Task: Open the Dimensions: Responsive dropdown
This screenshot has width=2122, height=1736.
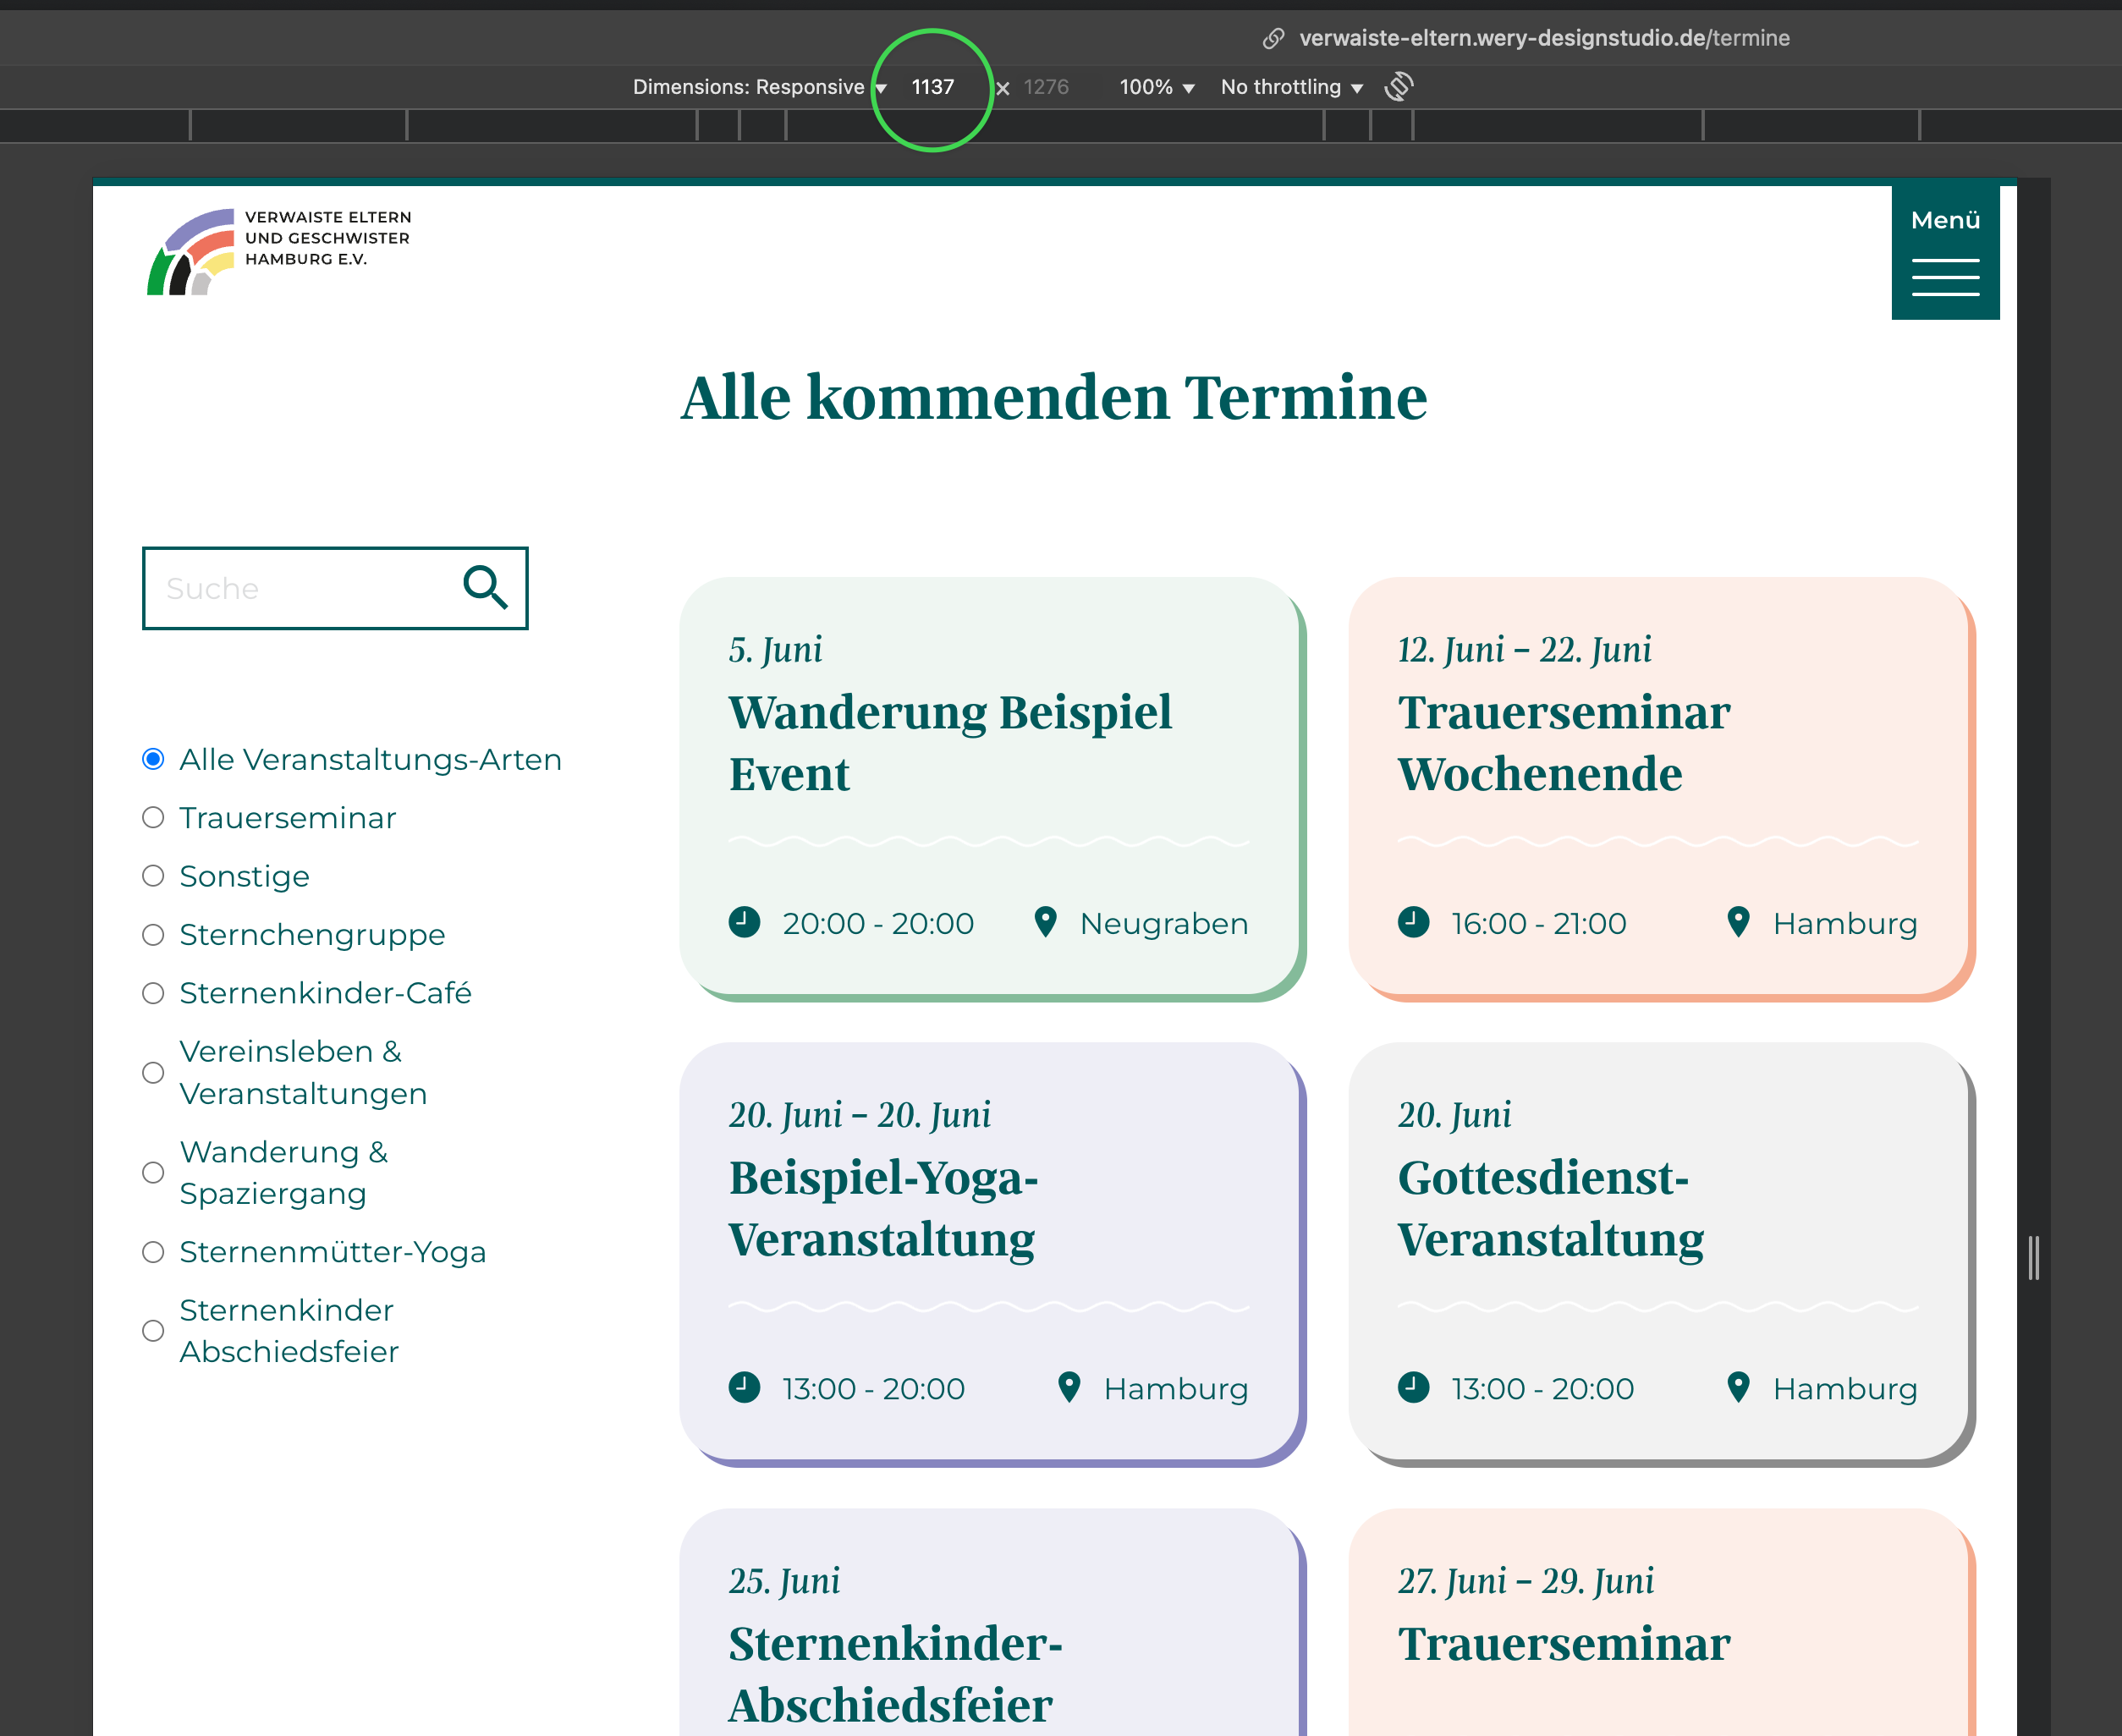Action: [759, 87]
